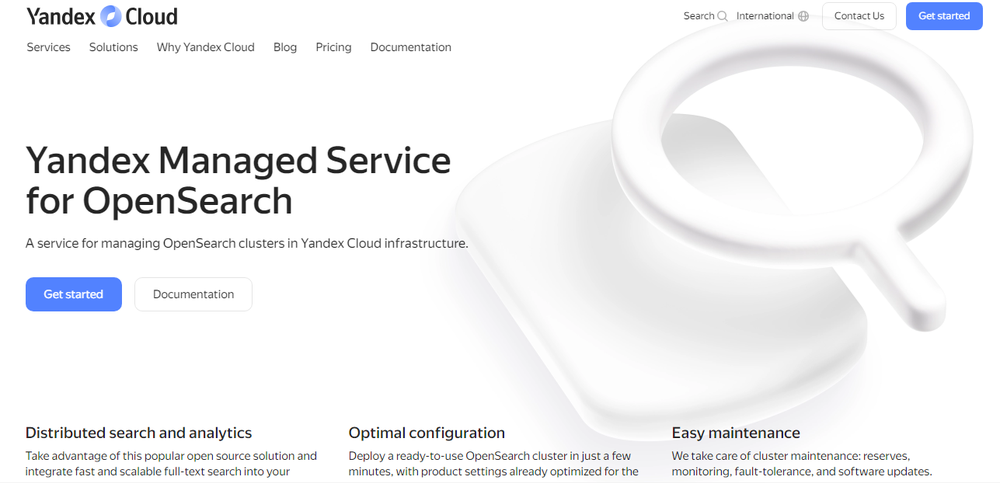1000x483 pixels.
Task: Click the blue Get started hero button
Action: (73, 294)
